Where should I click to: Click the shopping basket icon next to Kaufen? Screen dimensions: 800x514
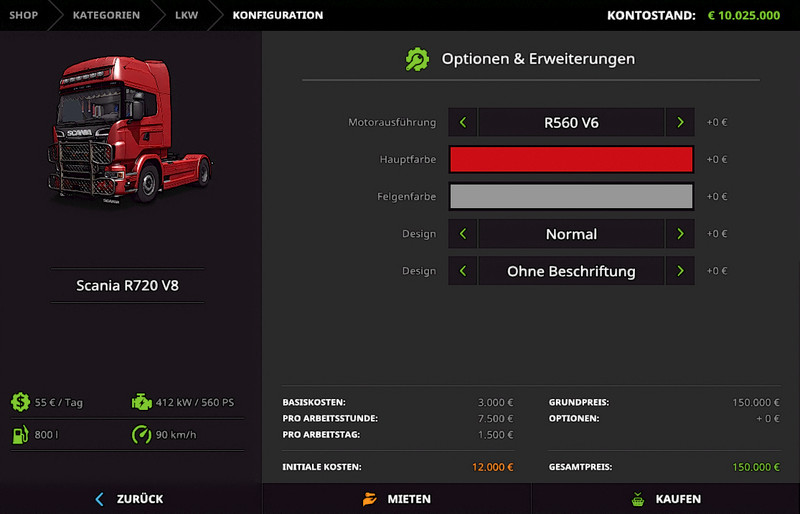click(x=636, y=499)
